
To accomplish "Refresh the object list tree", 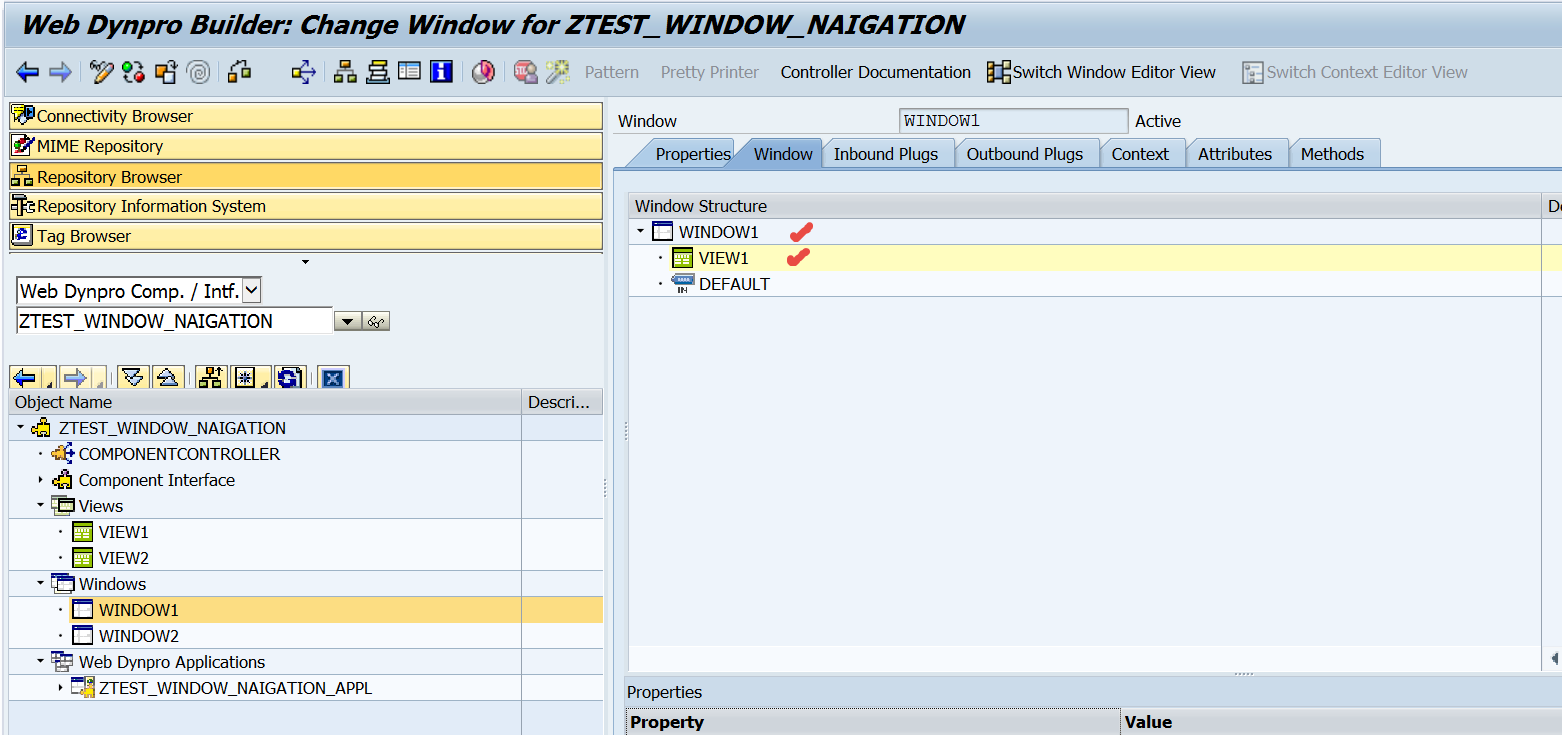I will (289, 378).
